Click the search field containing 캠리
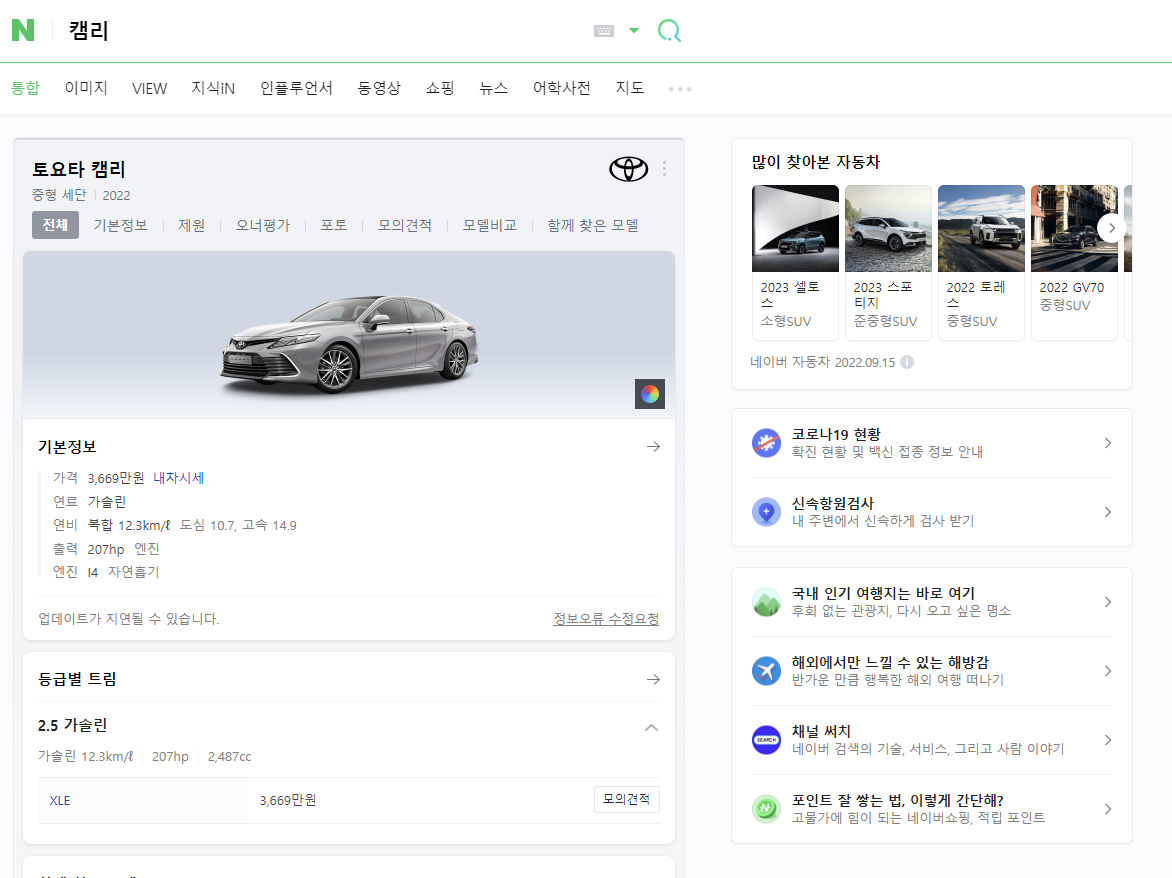 click(x=321, y=31)
